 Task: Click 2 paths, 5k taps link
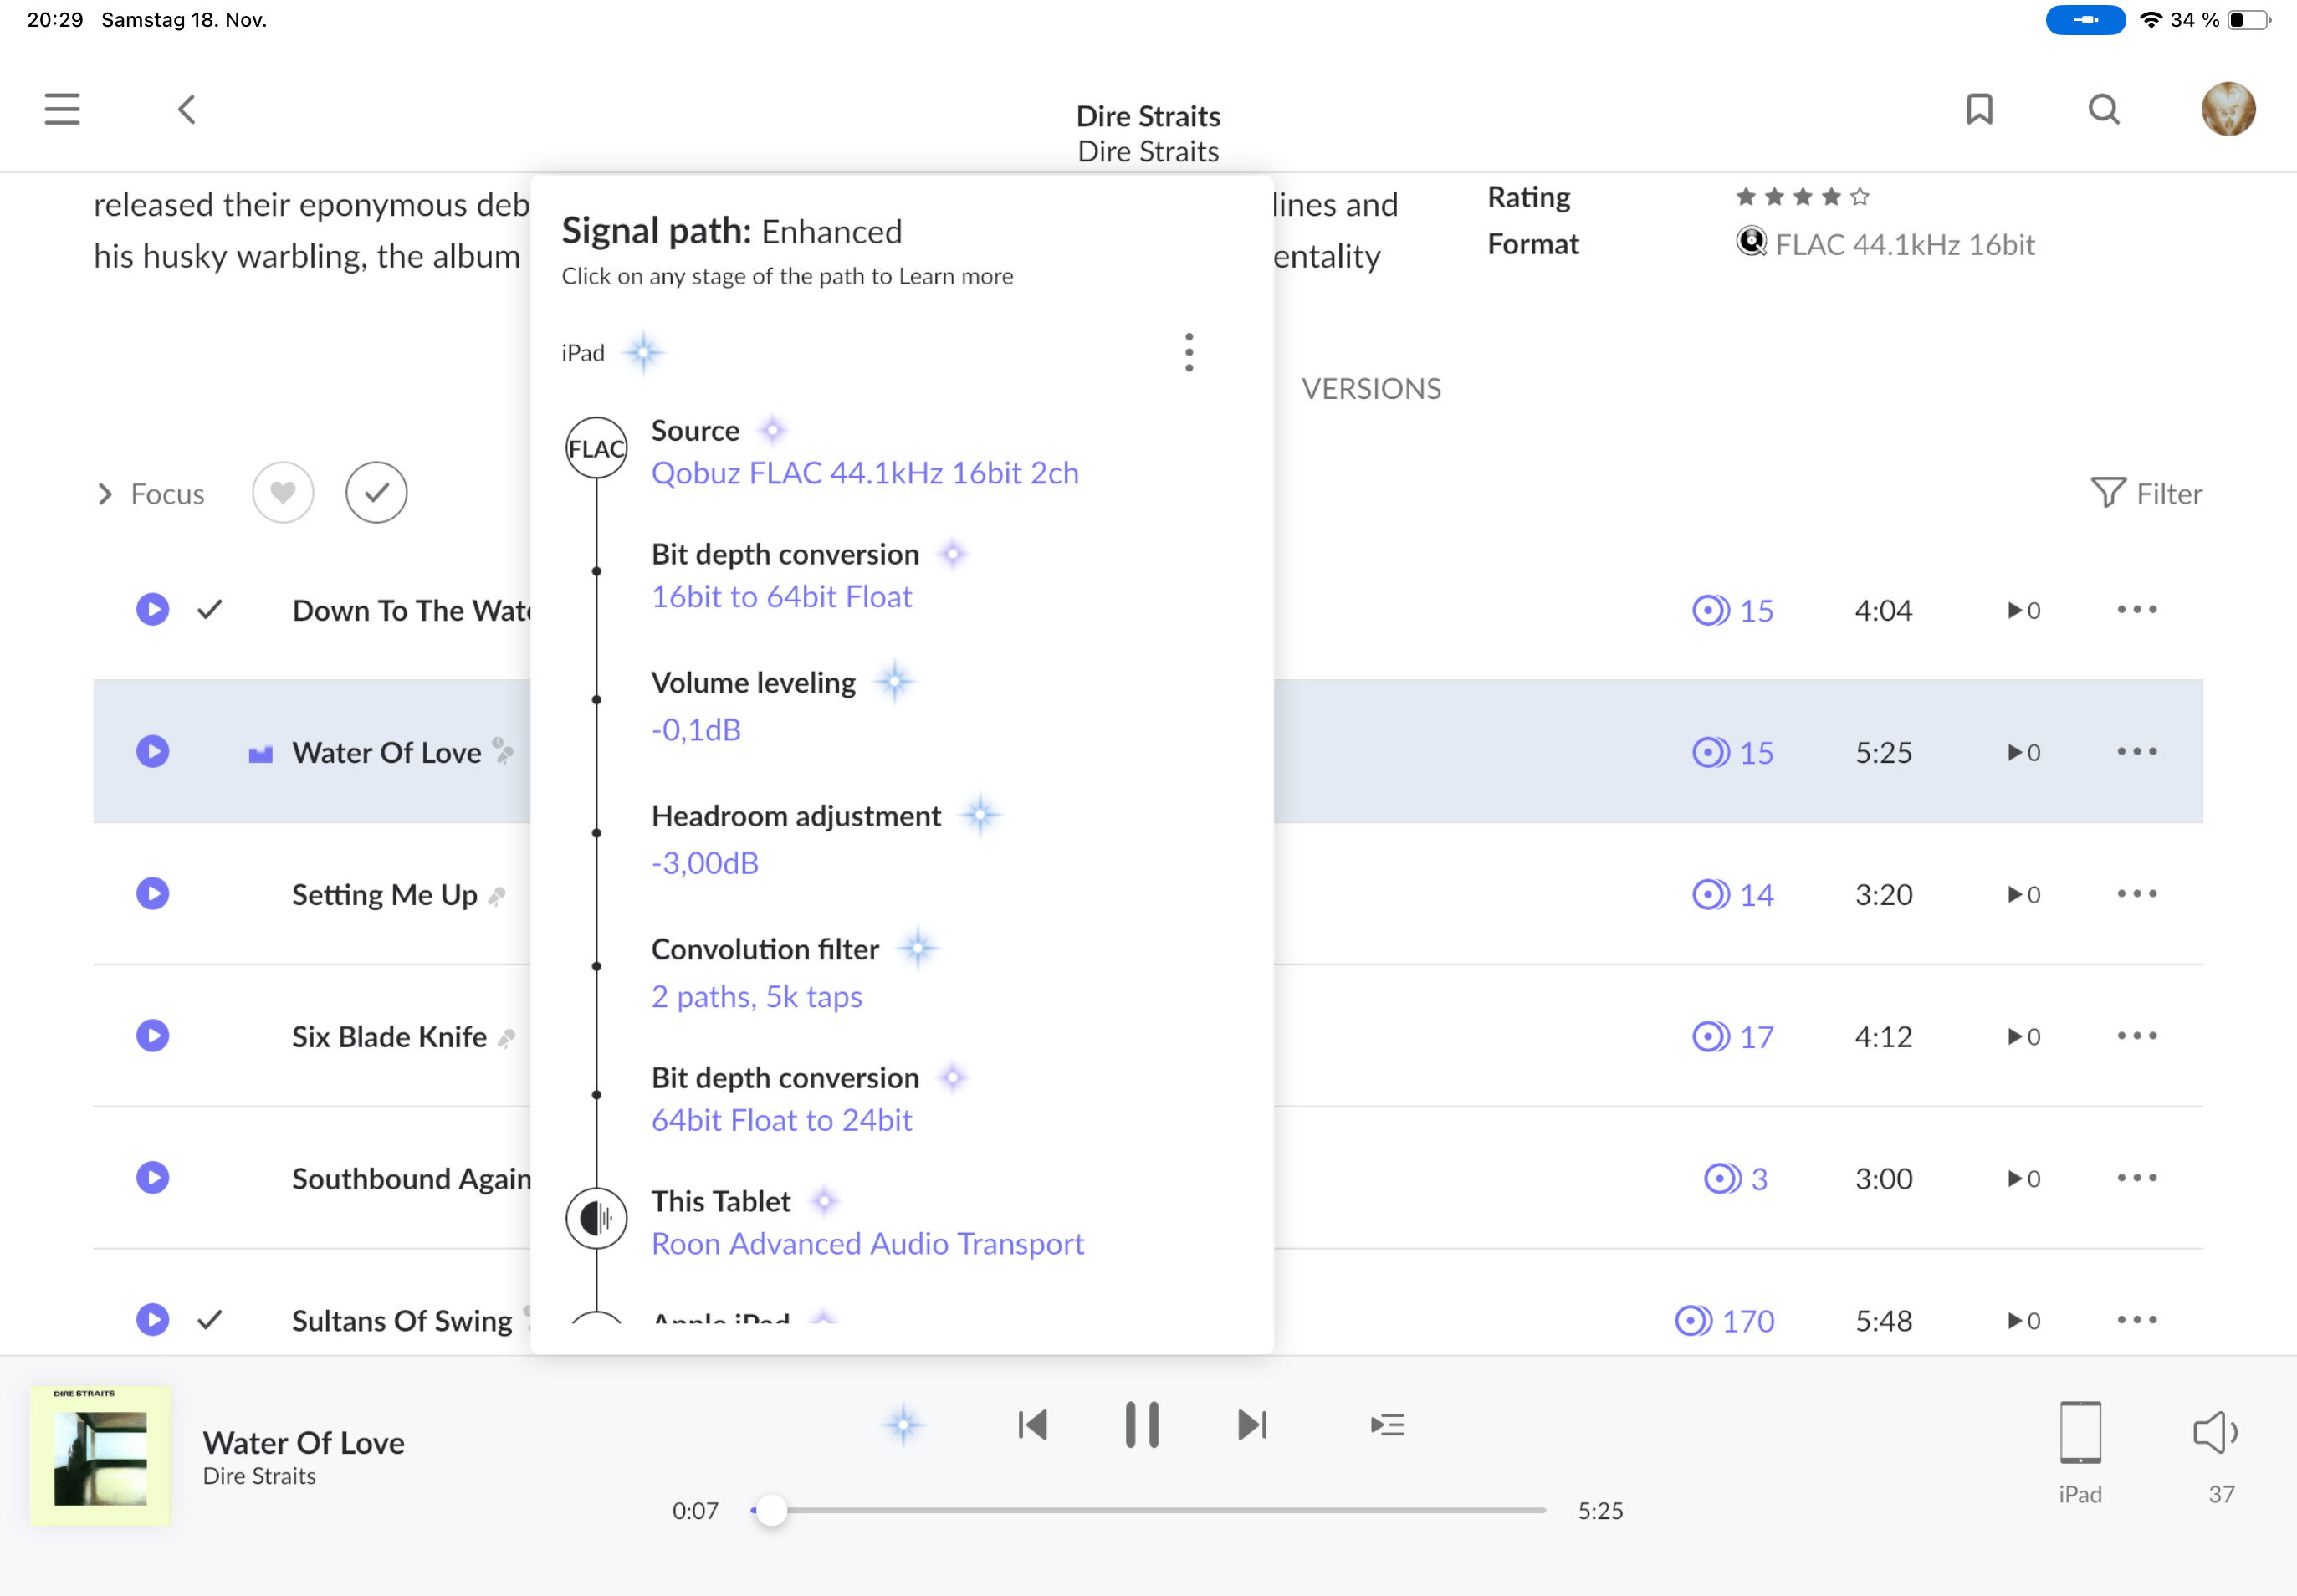click(756, 997)
